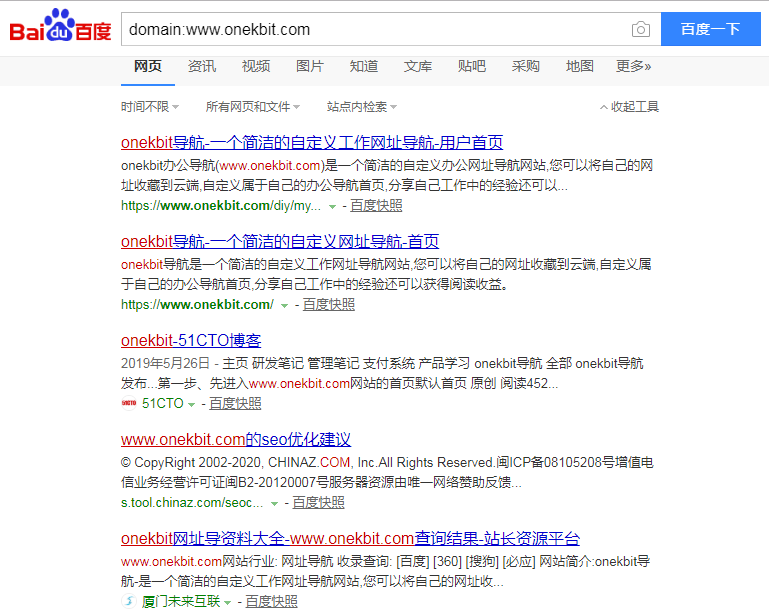Open the 图片 tab
The image size is (769, 615).
point(309,66)
